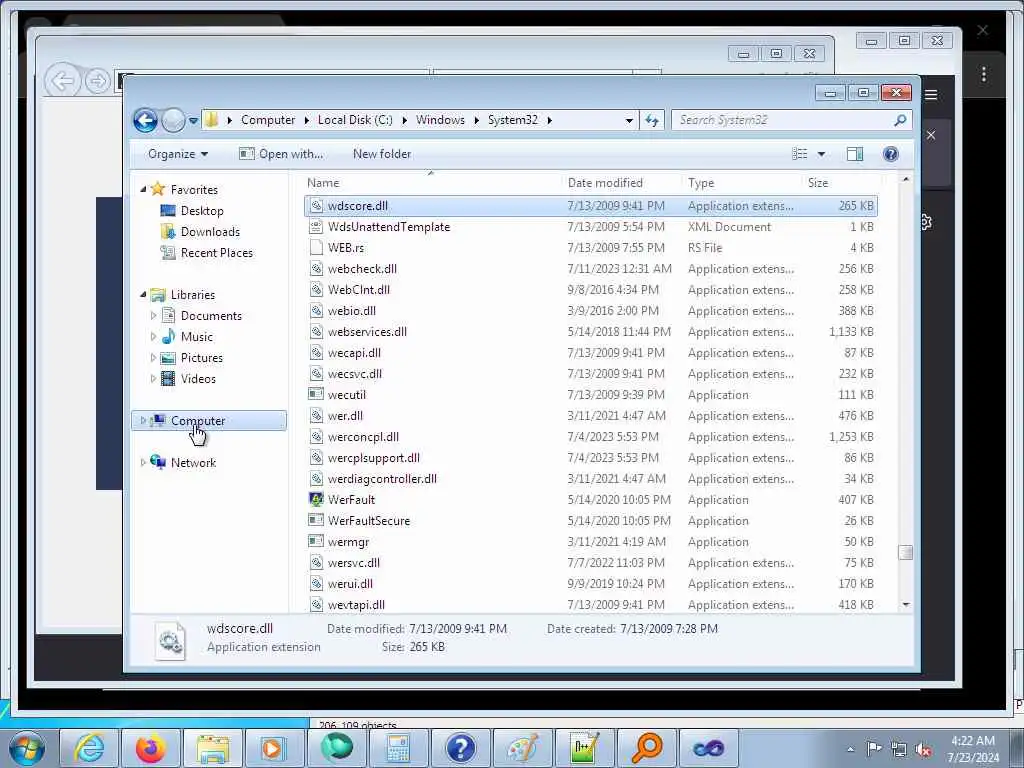Open the Calculator taskbar icon
Screen dimensions: 1024x768
pyautogui.click(x=398, y=748)
